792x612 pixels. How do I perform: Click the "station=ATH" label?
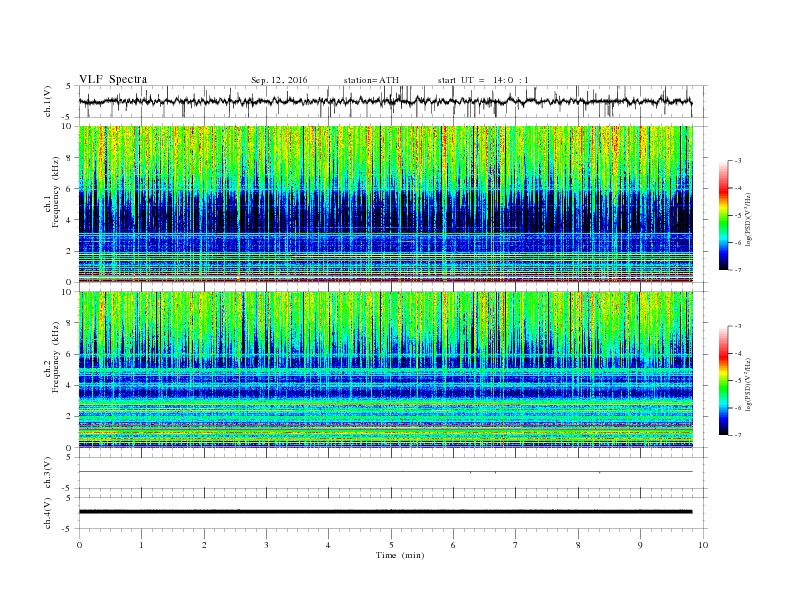(x=371, y=80)
